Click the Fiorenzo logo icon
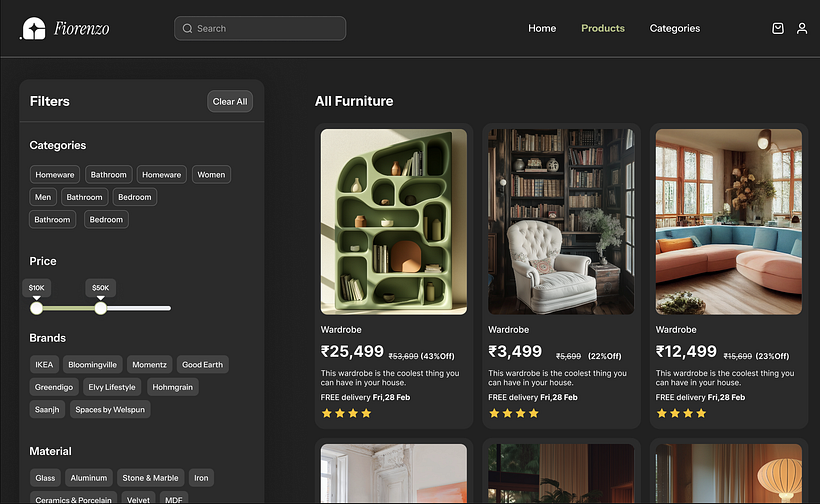The width and height of the screenshot is (820, 504). 33,28
